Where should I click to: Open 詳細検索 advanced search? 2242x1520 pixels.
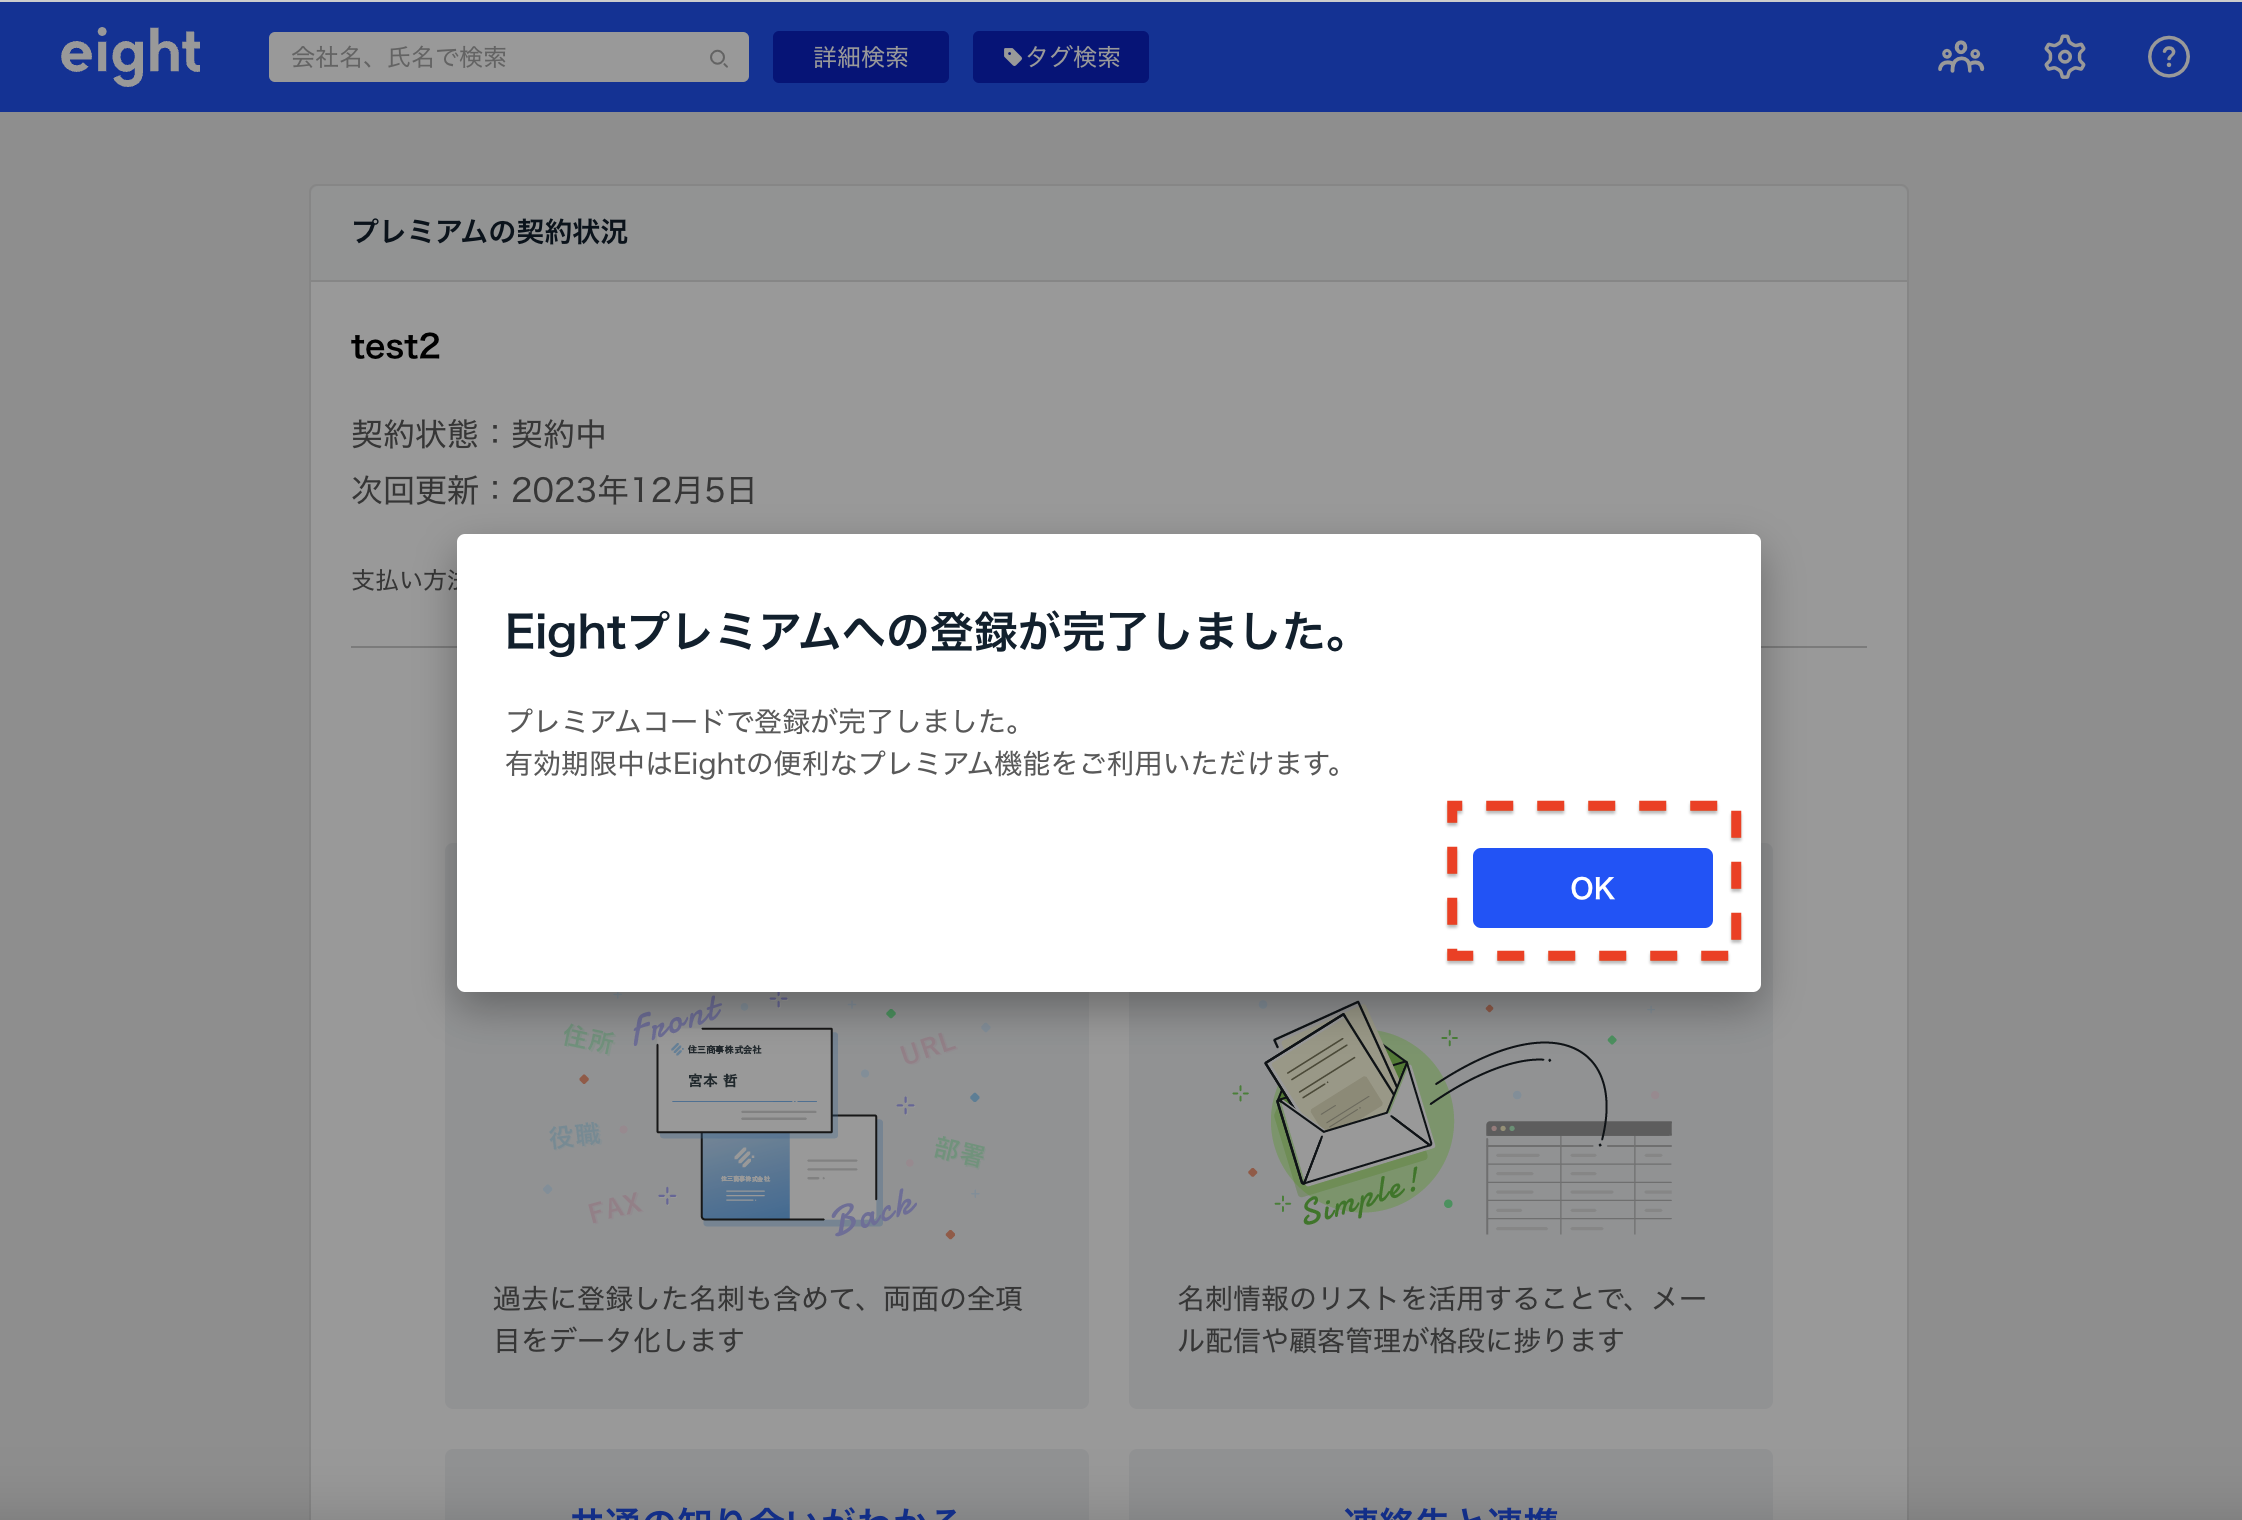click(860, 57)
